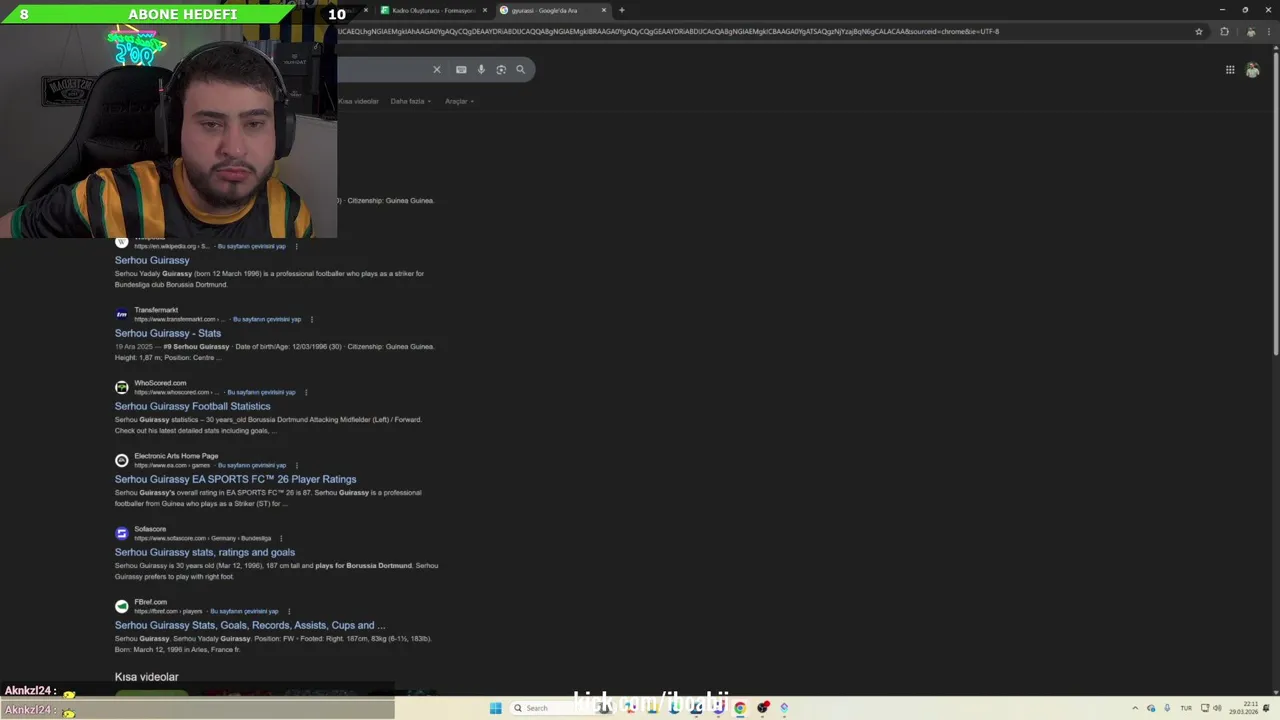Screen dimensions: 1280x720
Task: Click the Kısa videolar section heading
Action: click(147, 677)
